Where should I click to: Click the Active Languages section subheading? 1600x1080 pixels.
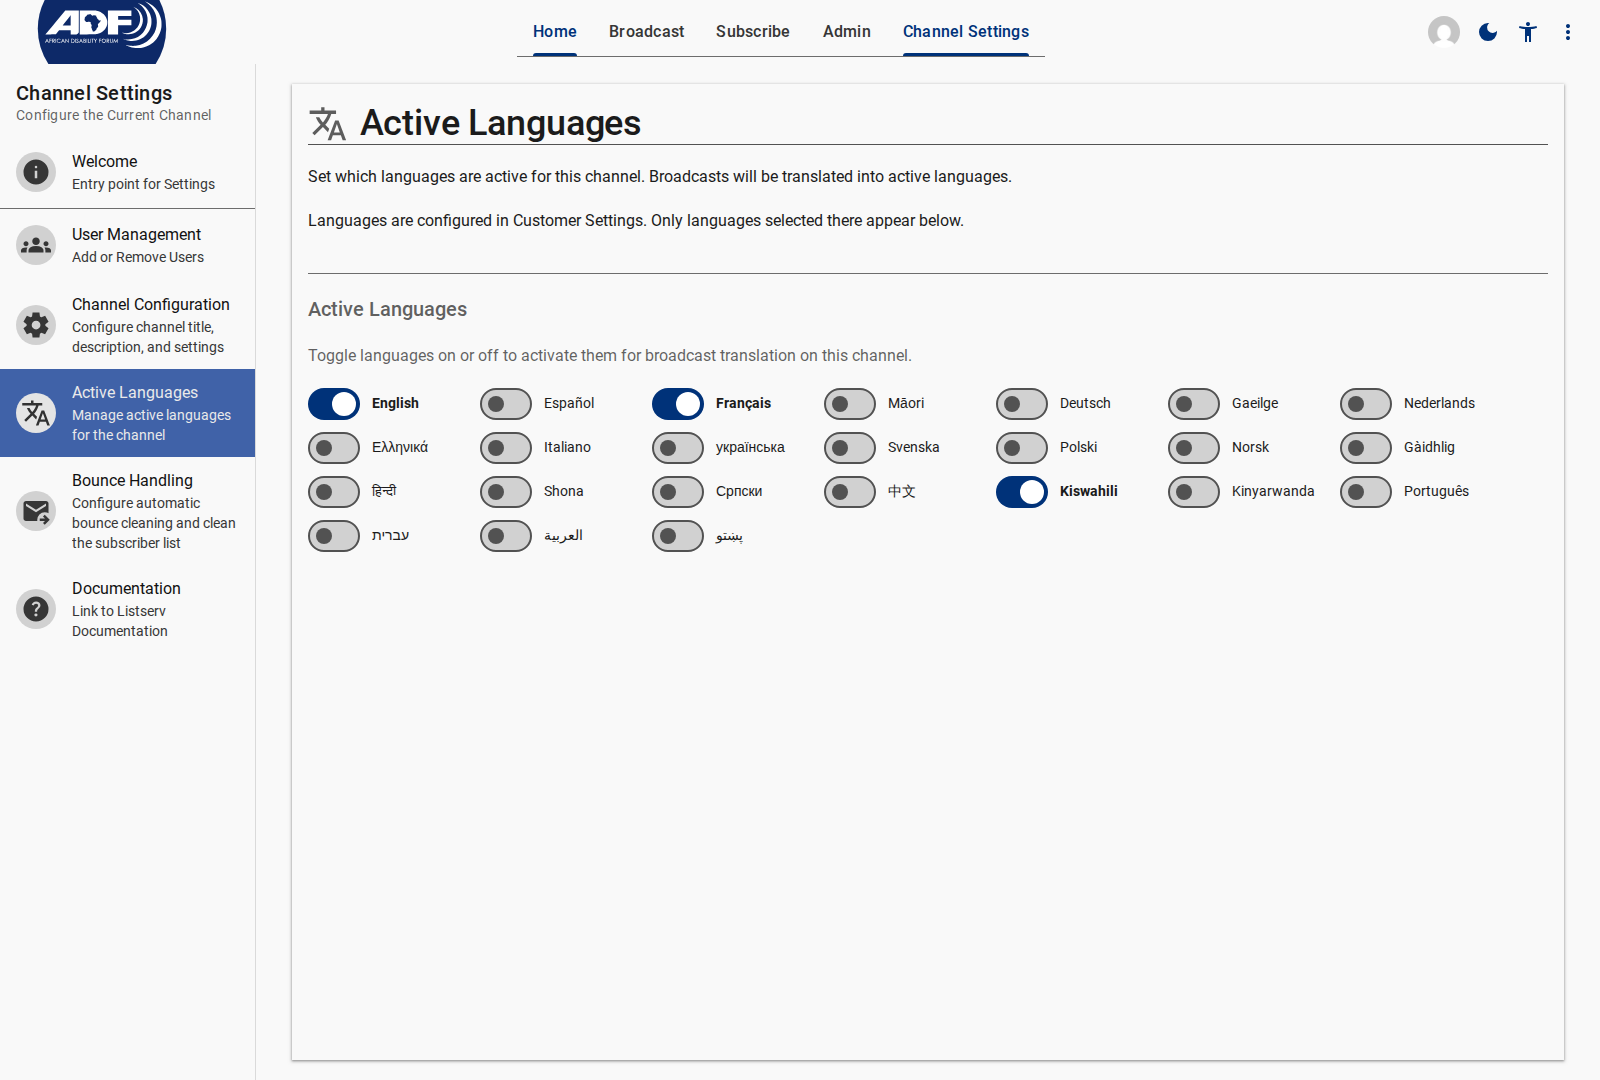[387, 309]
